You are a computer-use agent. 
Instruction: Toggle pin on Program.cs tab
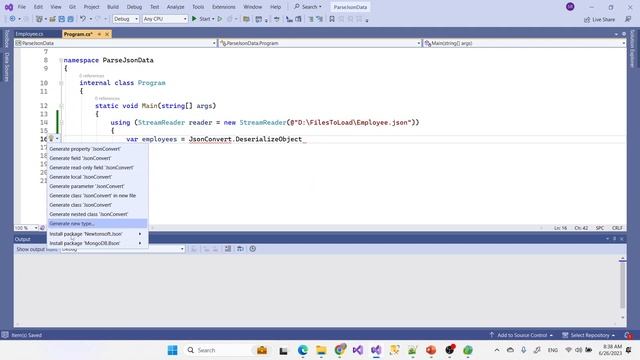coord(99,34)
